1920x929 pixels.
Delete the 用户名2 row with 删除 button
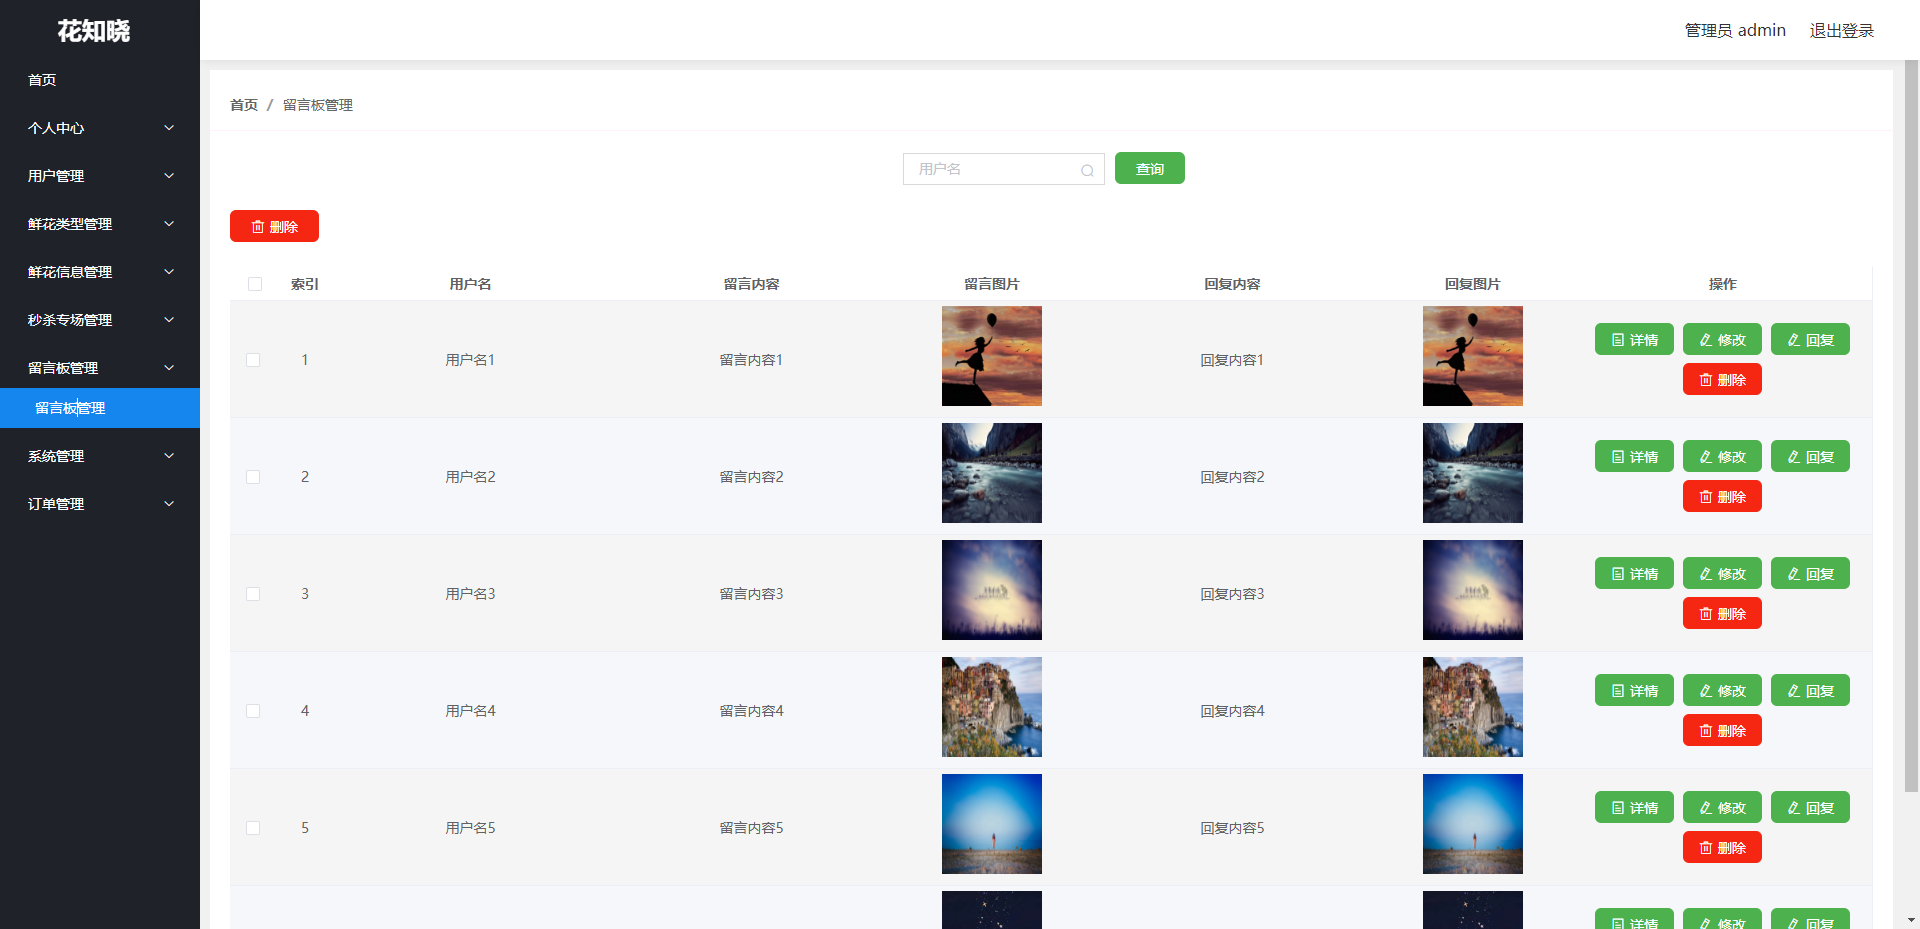tap(1722, 497)
